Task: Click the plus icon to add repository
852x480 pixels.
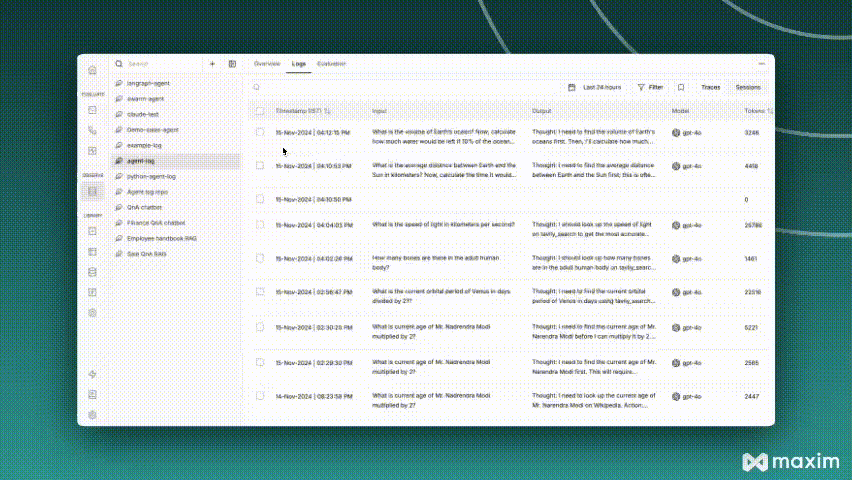Action: (212, 64)
